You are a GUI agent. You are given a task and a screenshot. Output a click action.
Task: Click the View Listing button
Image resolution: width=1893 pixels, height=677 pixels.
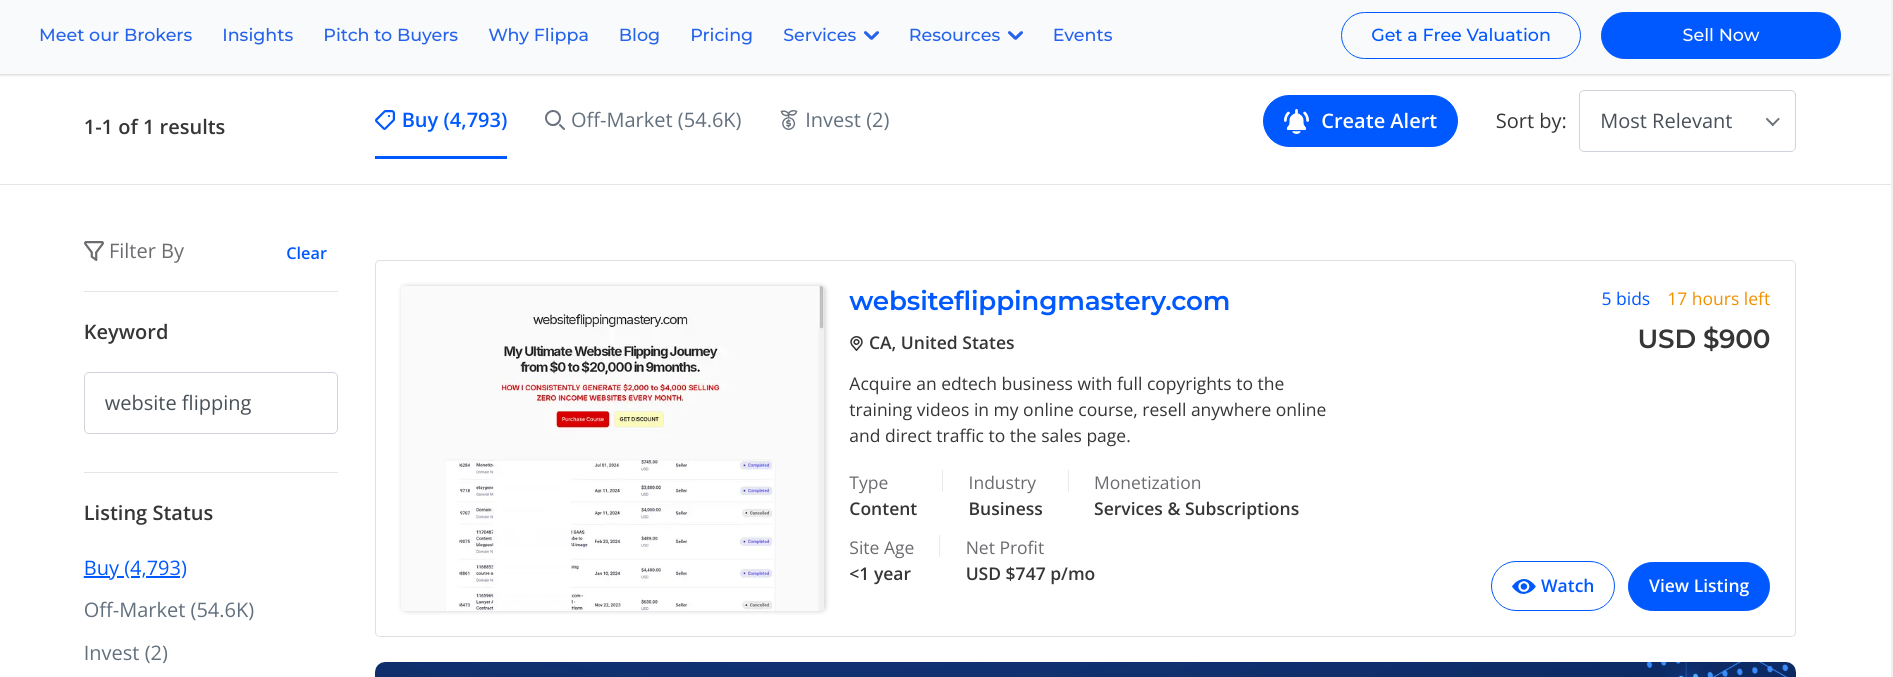pos(1699,586)
